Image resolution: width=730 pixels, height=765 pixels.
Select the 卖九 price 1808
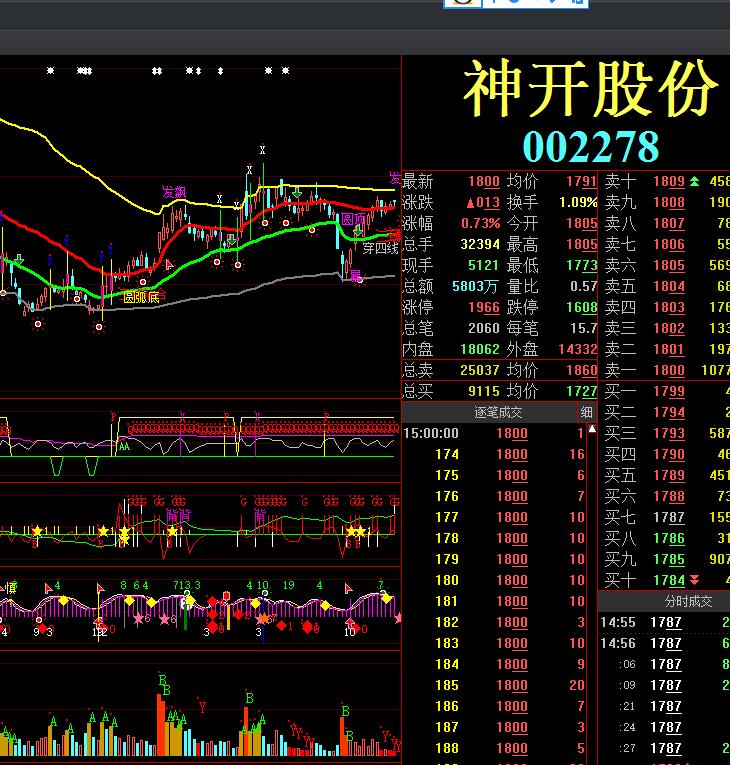(669, 202)
